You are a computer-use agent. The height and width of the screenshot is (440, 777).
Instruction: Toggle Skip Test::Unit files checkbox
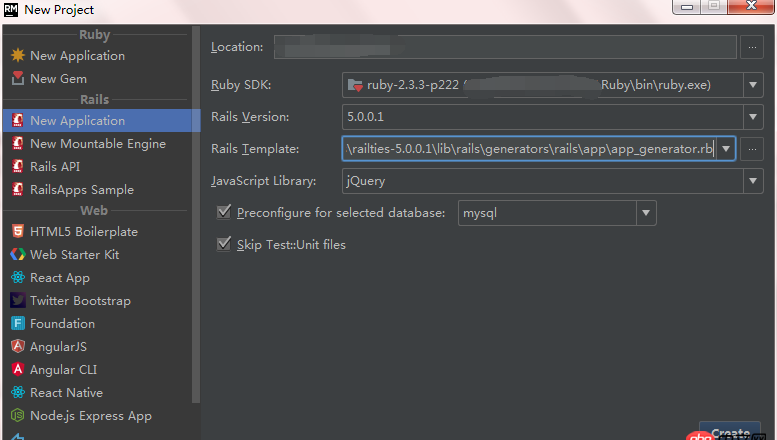click(224, 244)
